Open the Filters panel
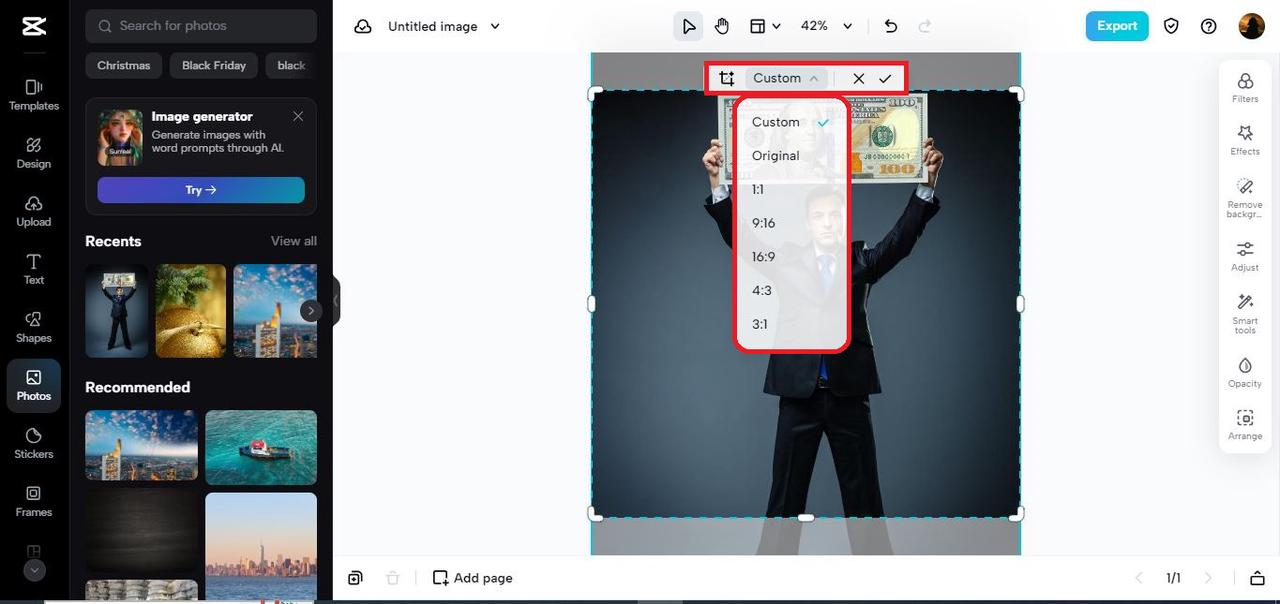Viewport: 1280px width, 604px height. pyautogui.click(x=1245, y=87)
